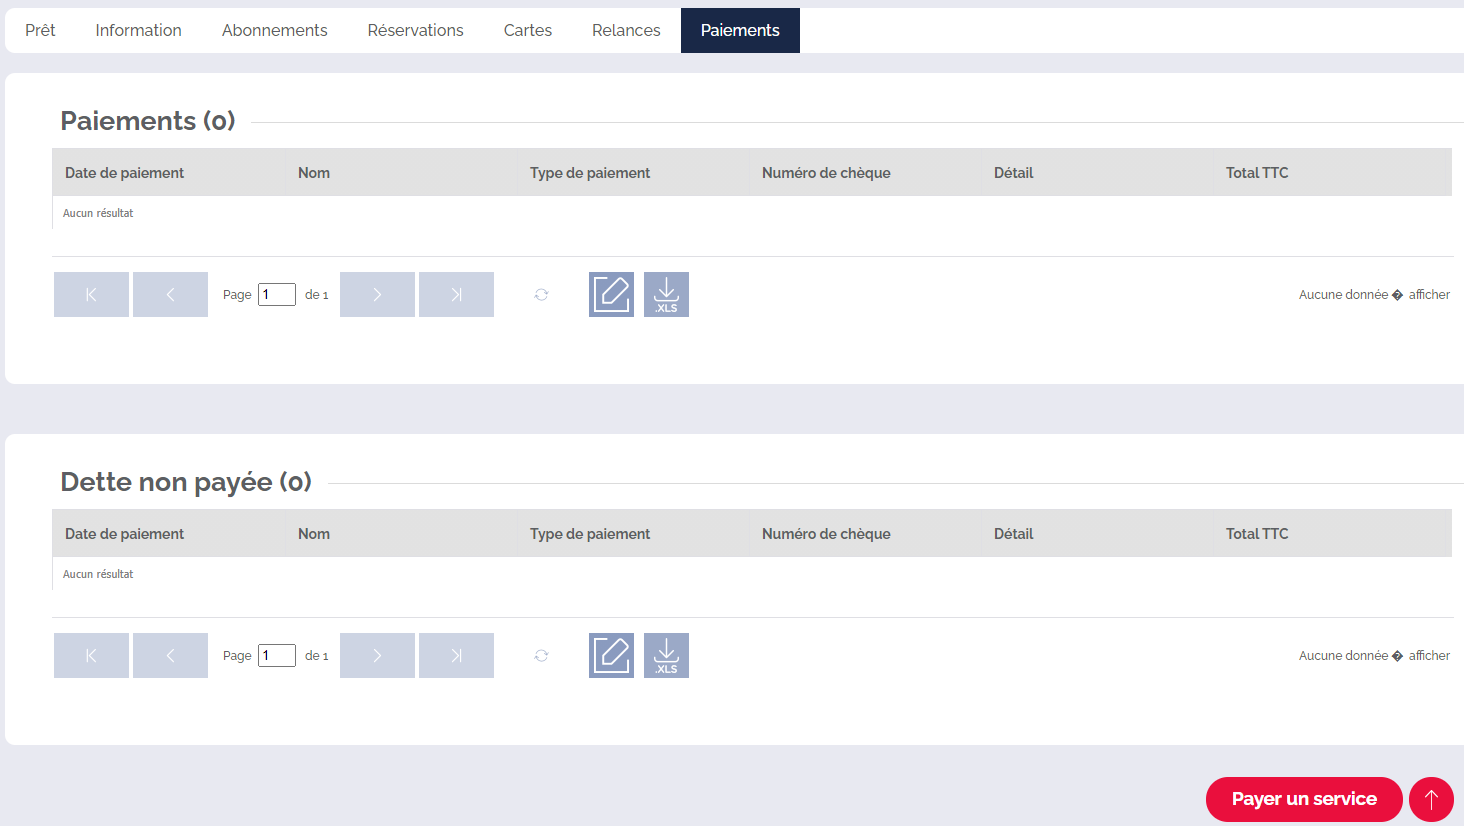1464x826 pixels.
Task: Open the Prêt tab
Action: tap(40, 30)
